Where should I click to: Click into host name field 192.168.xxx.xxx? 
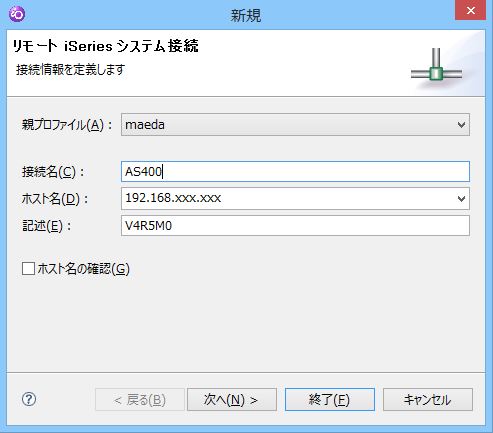289,199
